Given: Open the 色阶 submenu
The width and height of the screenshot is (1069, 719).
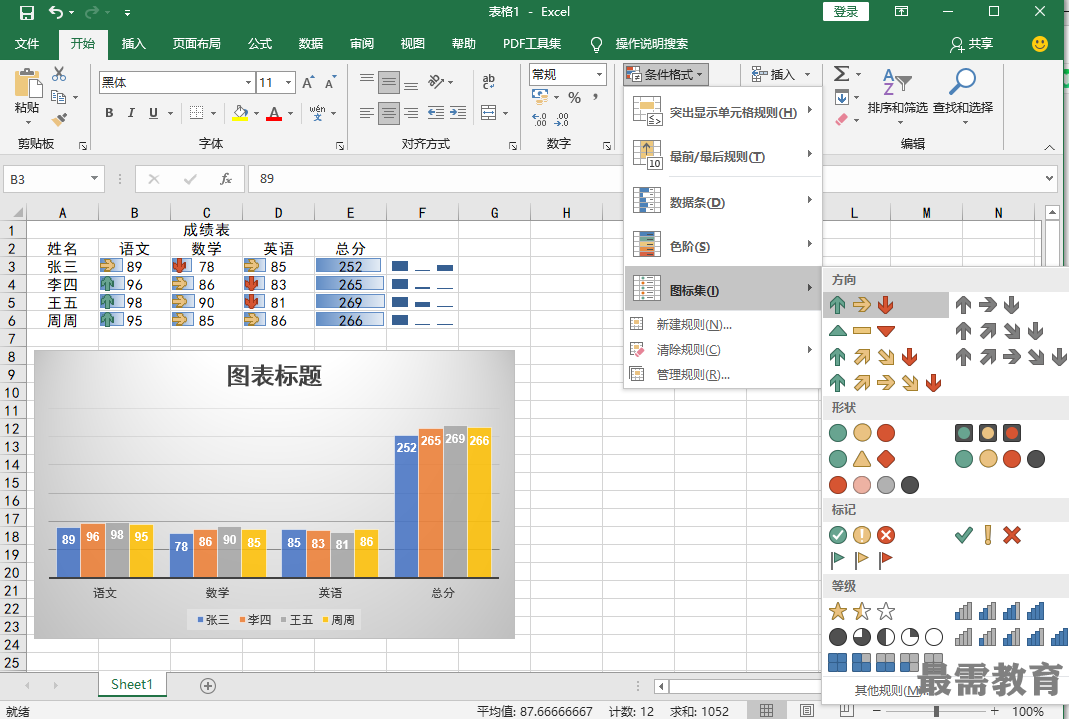Looking at the screenshot, I should (x=722, y=246).
